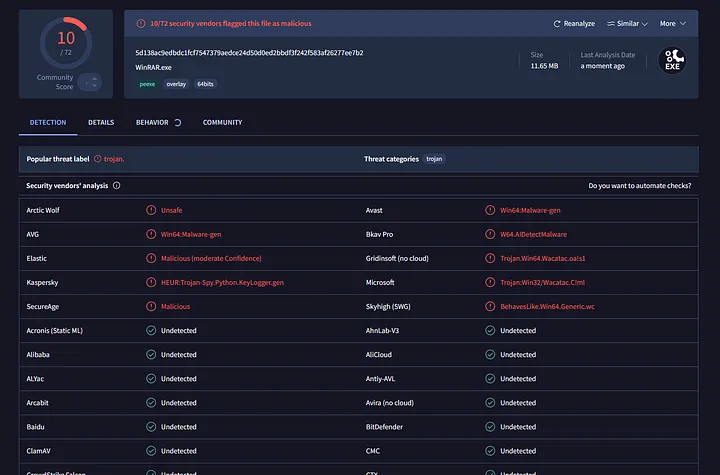Click the Microsoft Wacatac detection result
Image resolution: width=720 pixels, height=475 pixels.
[x=542, y=283]
